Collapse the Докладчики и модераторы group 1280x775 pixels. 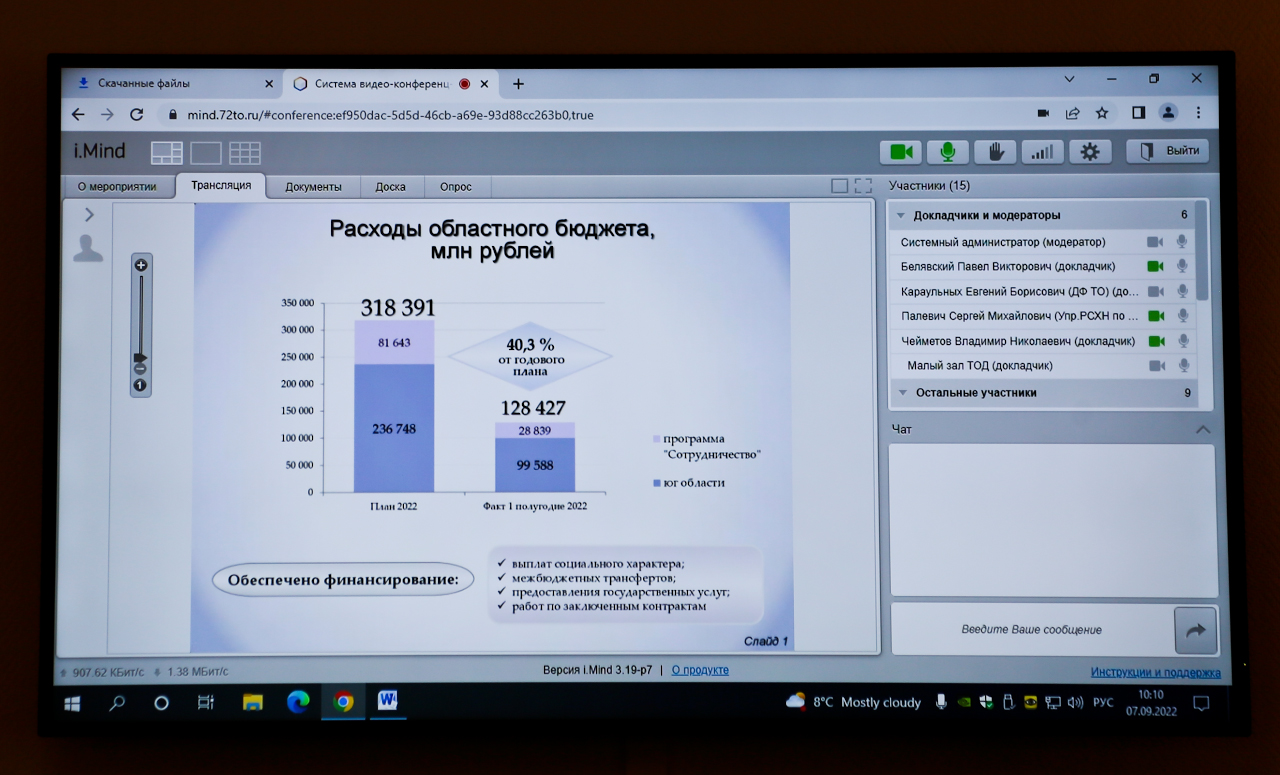[x=901, y=215]
